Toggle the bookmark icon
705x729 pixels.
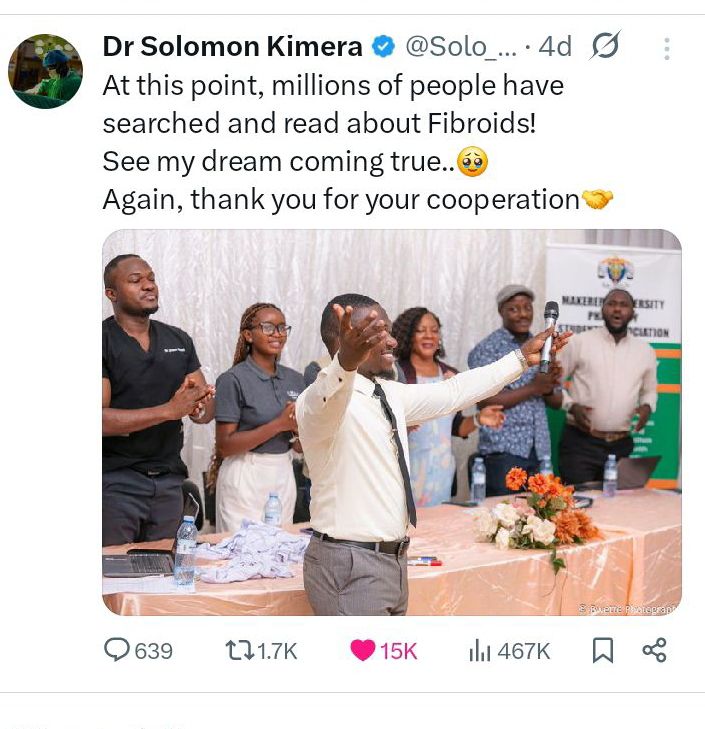coord(602,651)
